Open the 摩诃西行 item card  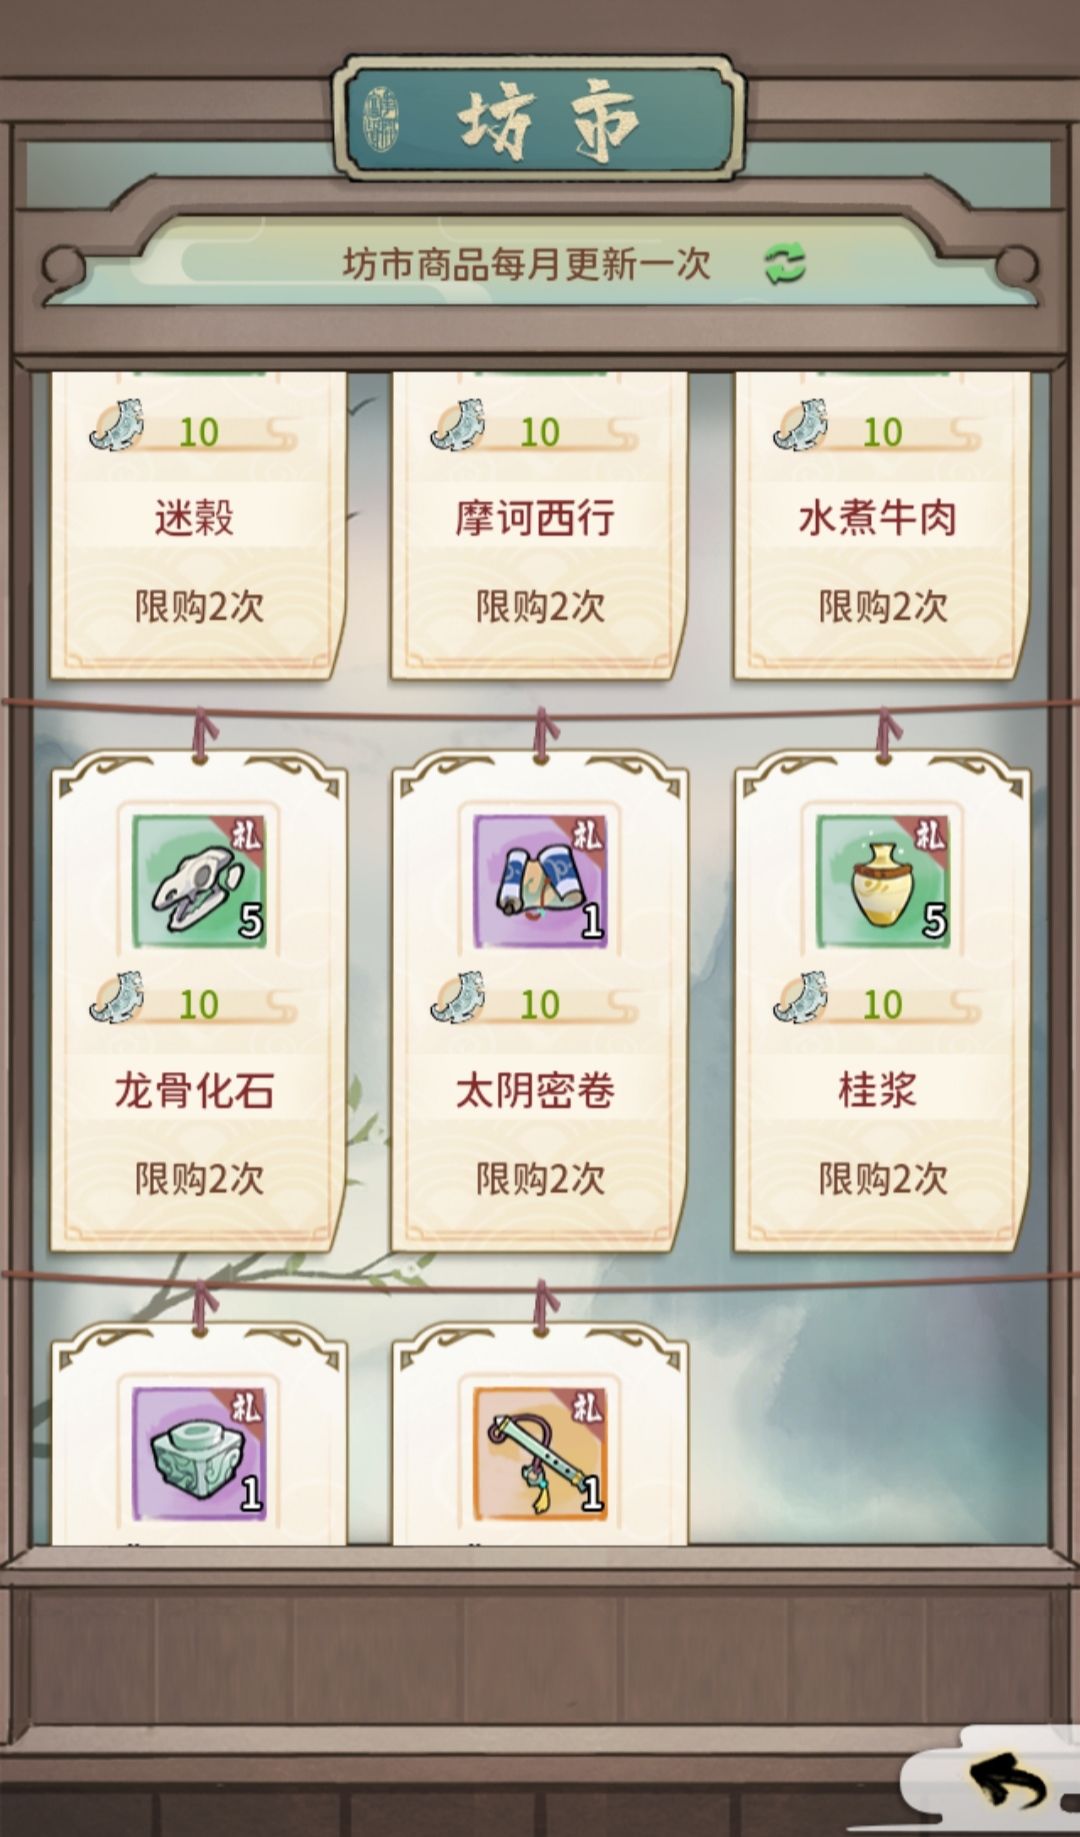(x=540, y=525)
